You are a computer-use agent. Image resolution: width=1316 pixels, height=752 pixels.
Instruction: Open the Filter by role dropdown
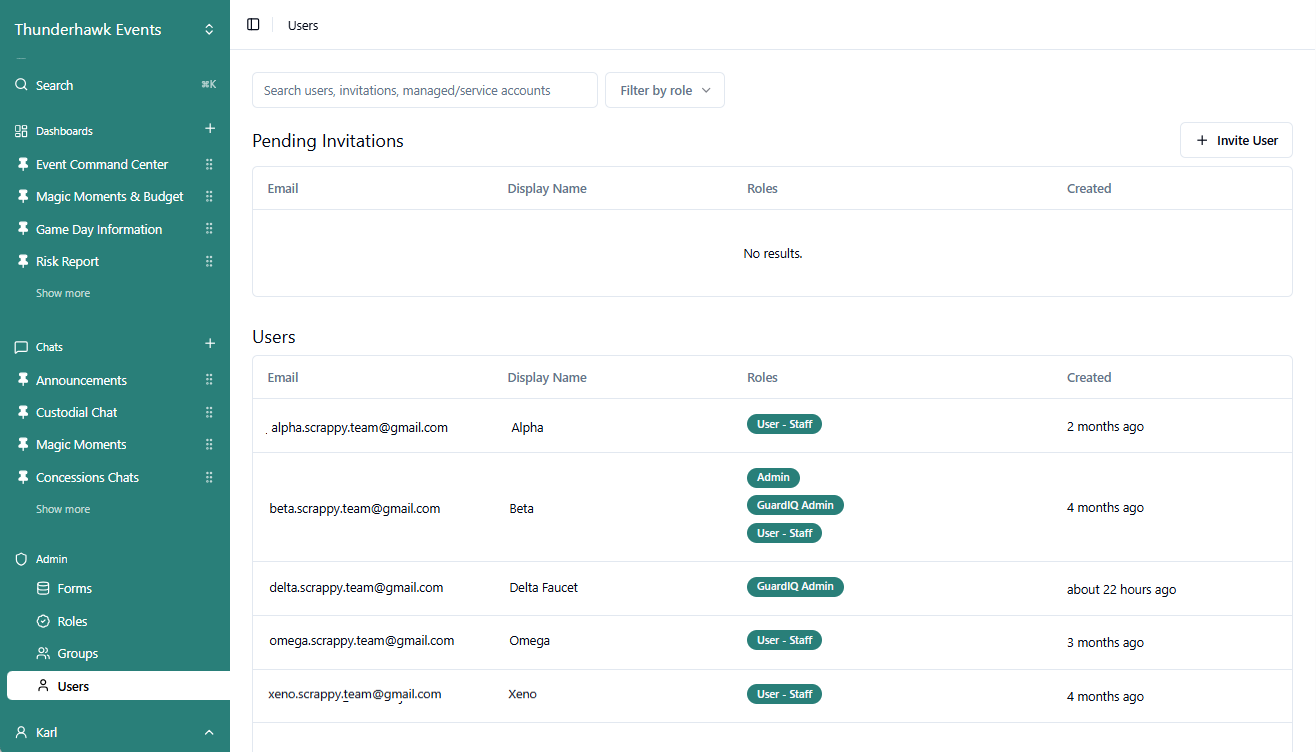(x=664, y=90)
